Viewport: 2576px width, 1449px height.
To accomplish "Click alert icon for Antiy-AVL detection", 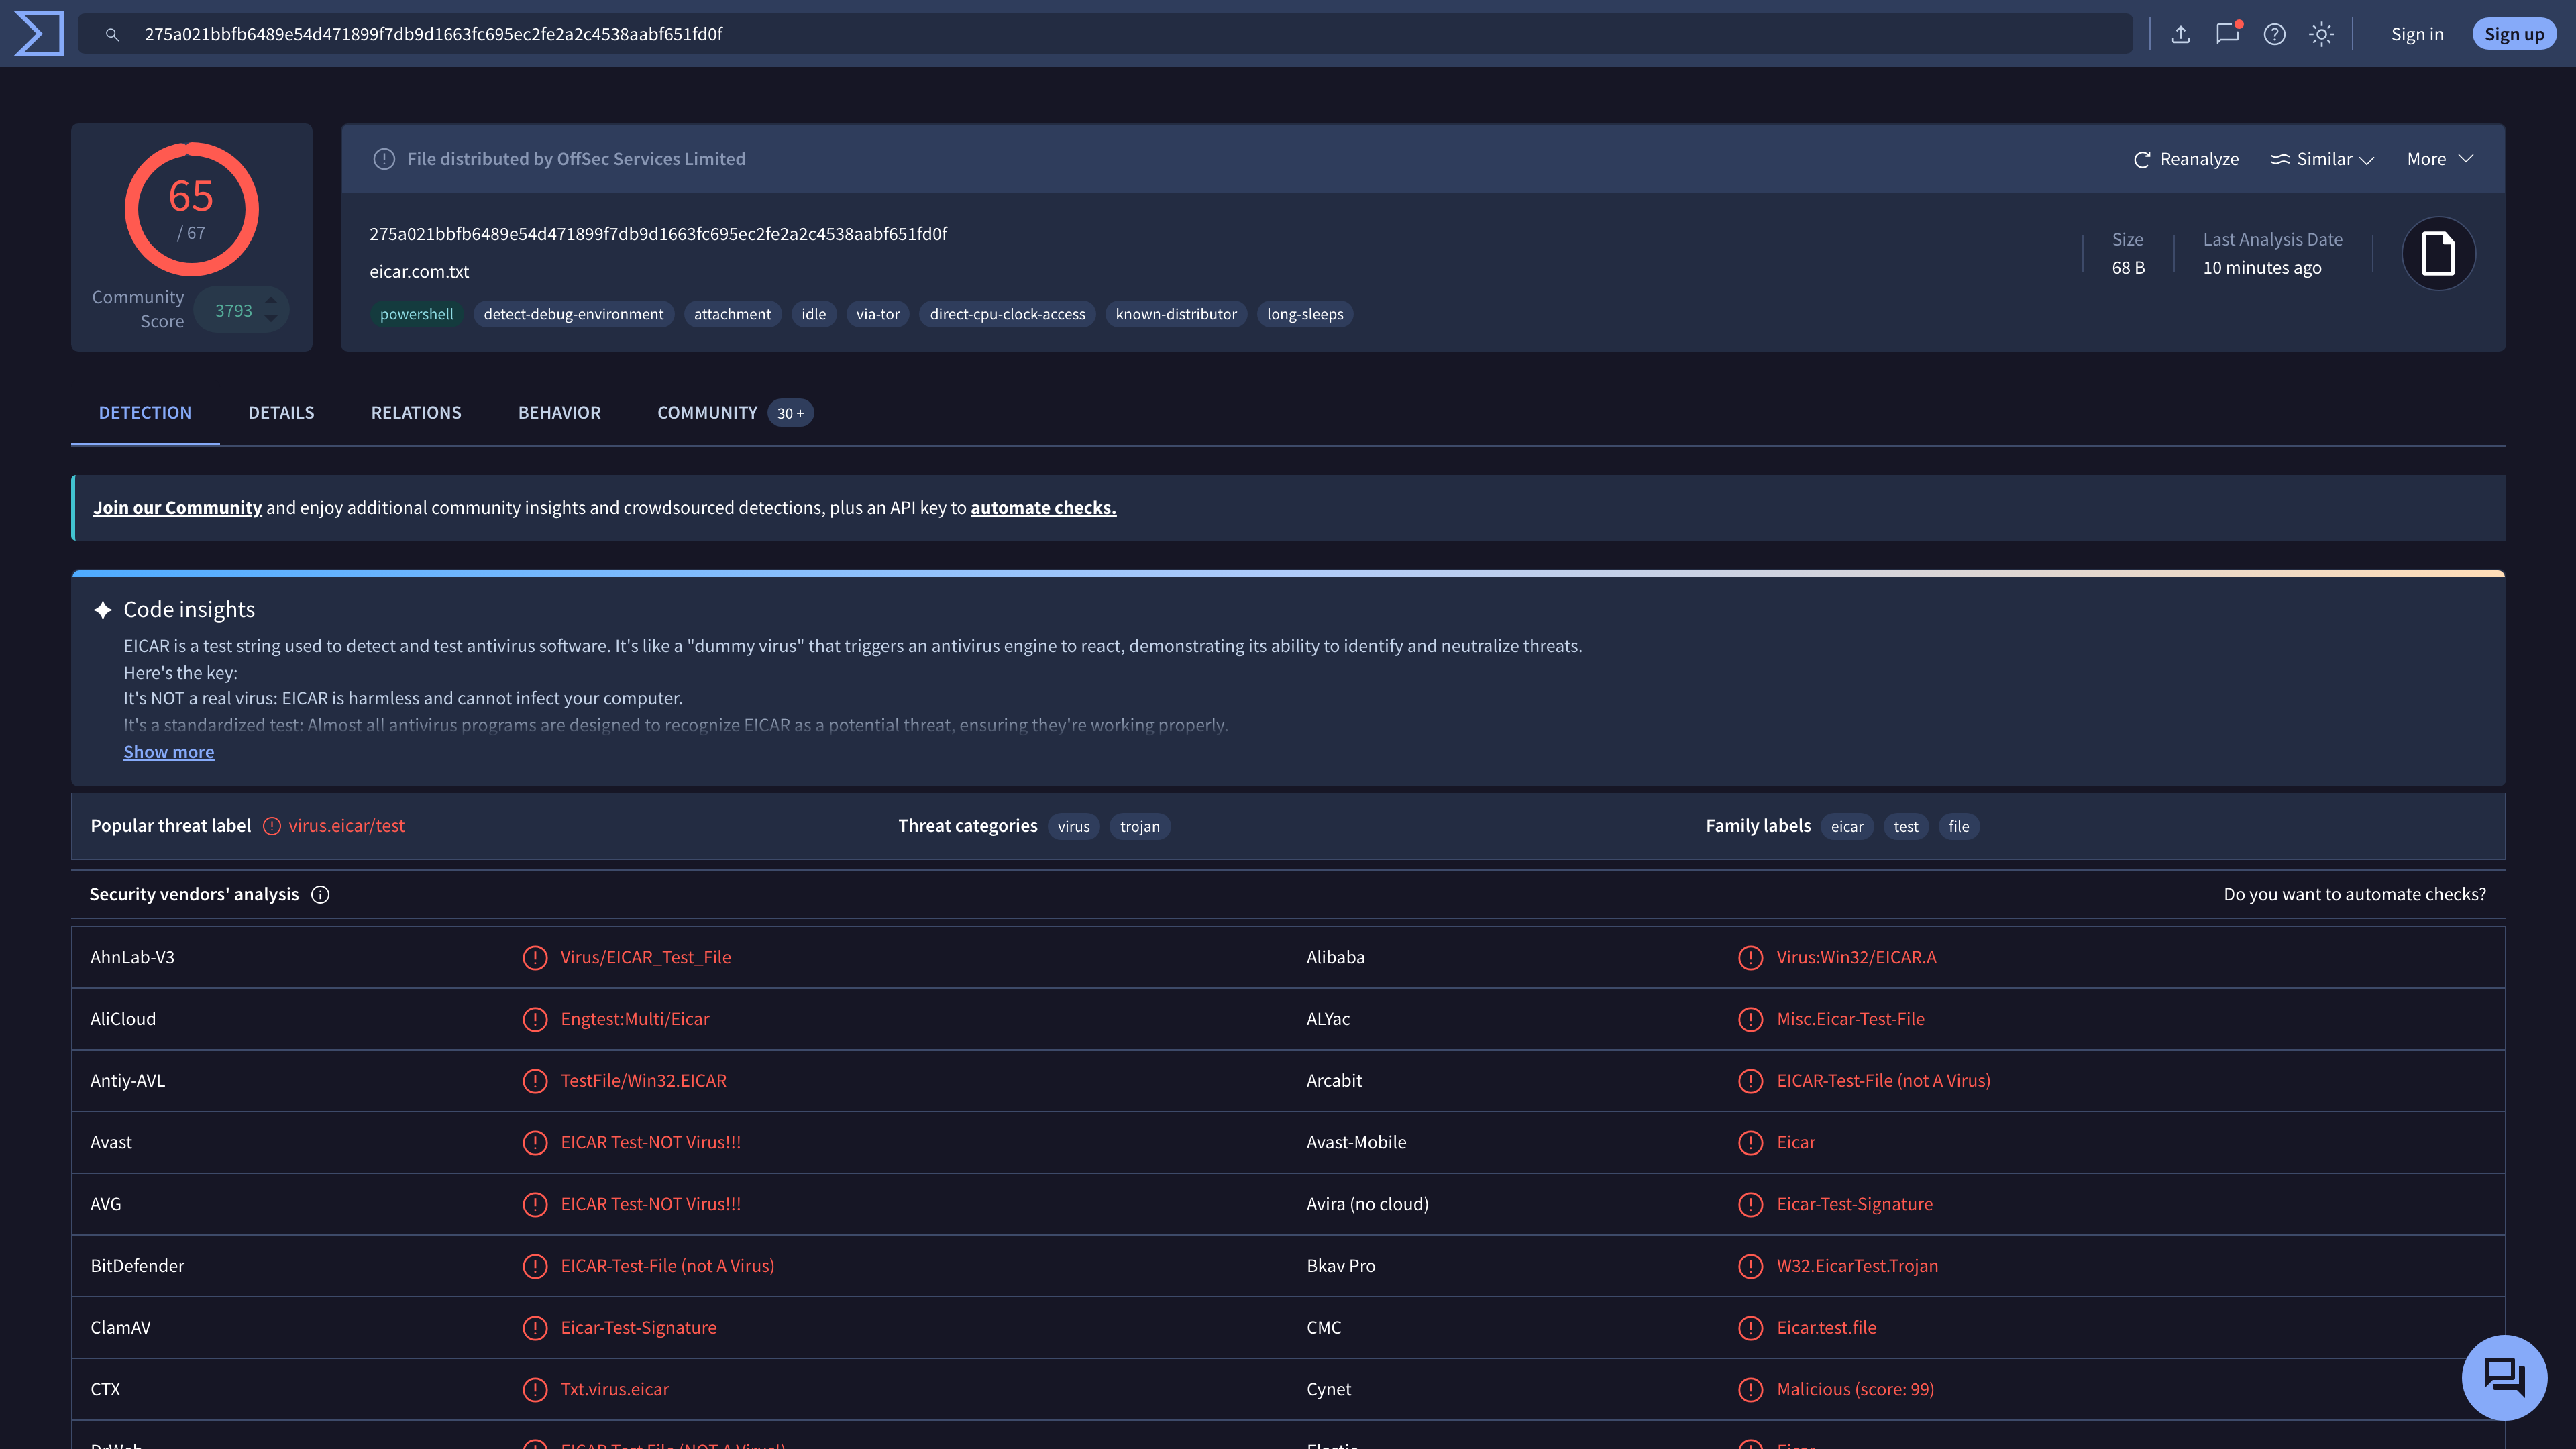I will (x=535, y=1081).
